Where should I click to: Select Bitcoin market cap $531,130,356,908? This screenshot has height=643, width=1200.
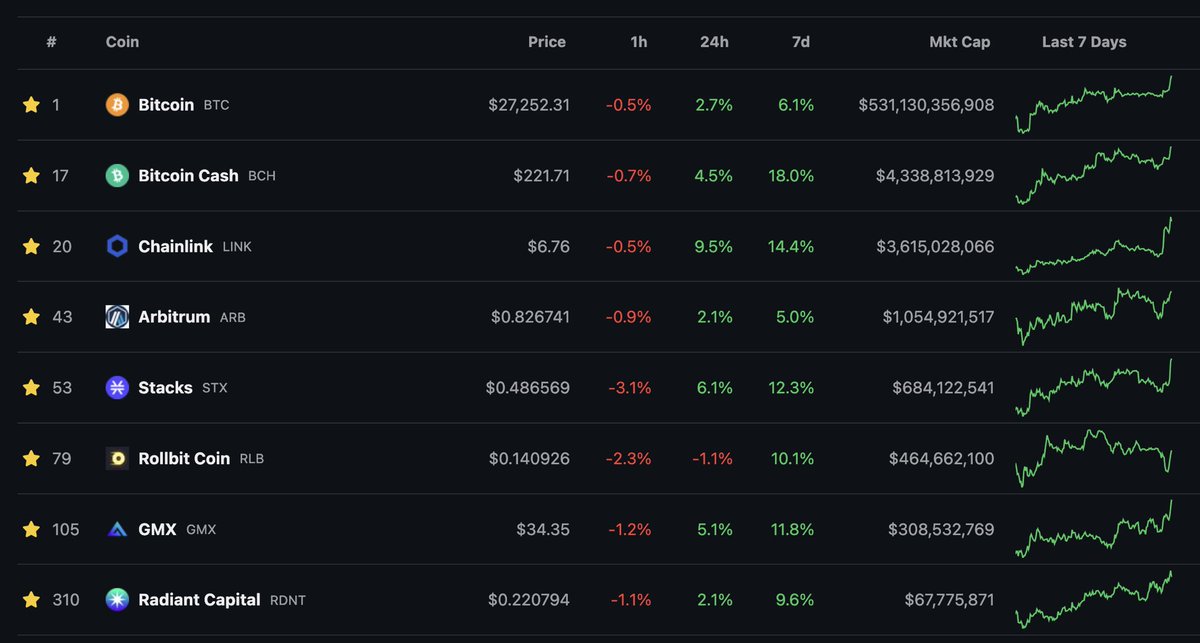coord(926,104)
